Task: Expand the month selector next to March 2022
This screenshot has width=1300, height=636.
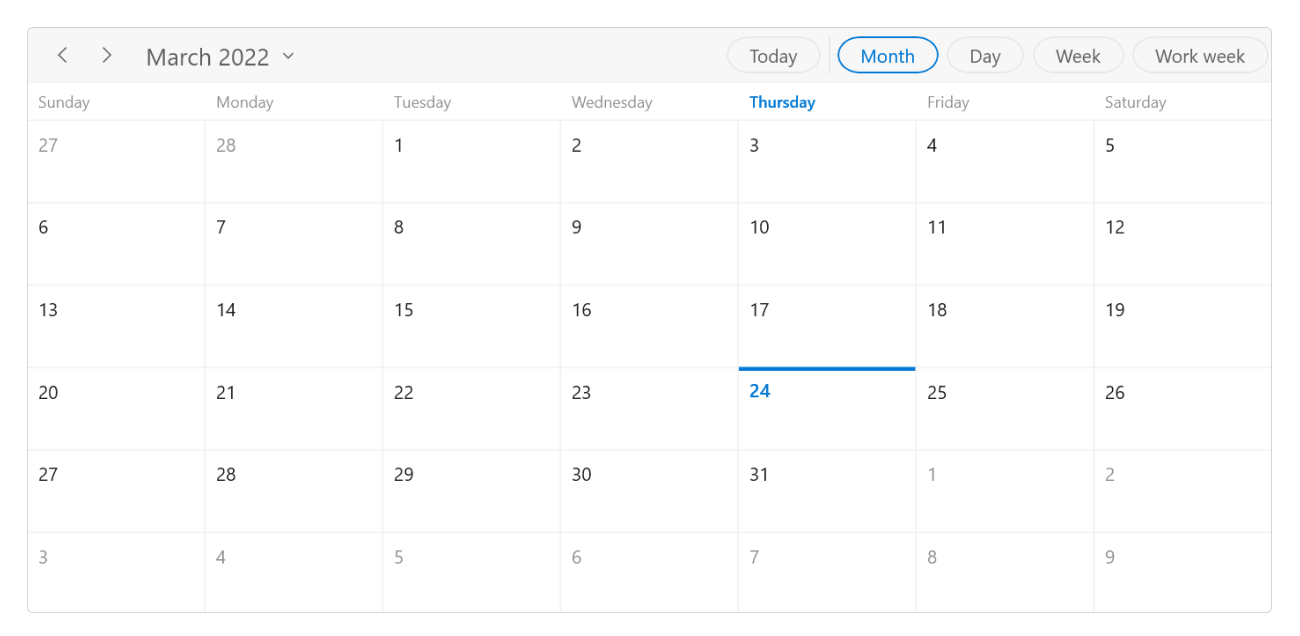Action: click(288, 57)
